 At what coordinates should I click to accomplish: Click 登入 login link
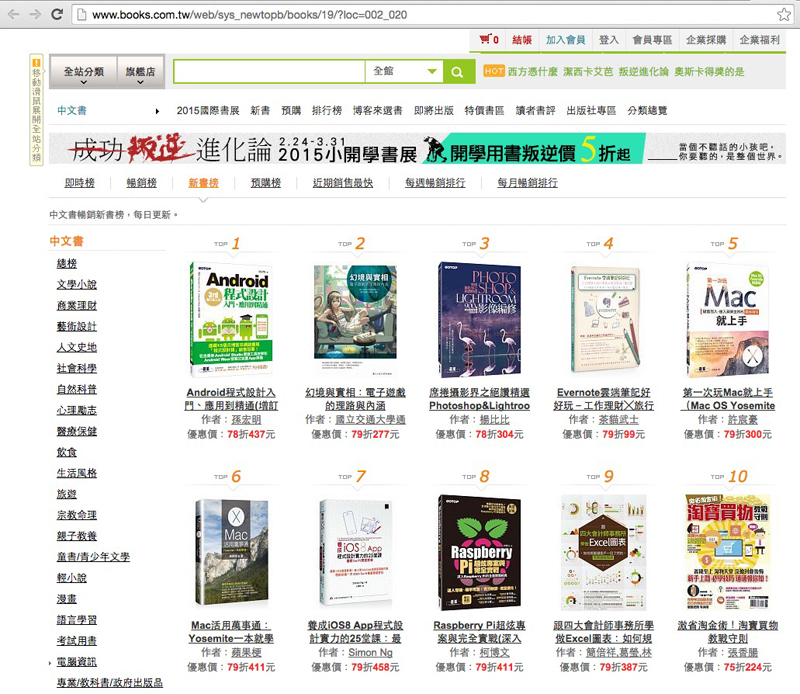pos(608,40)
